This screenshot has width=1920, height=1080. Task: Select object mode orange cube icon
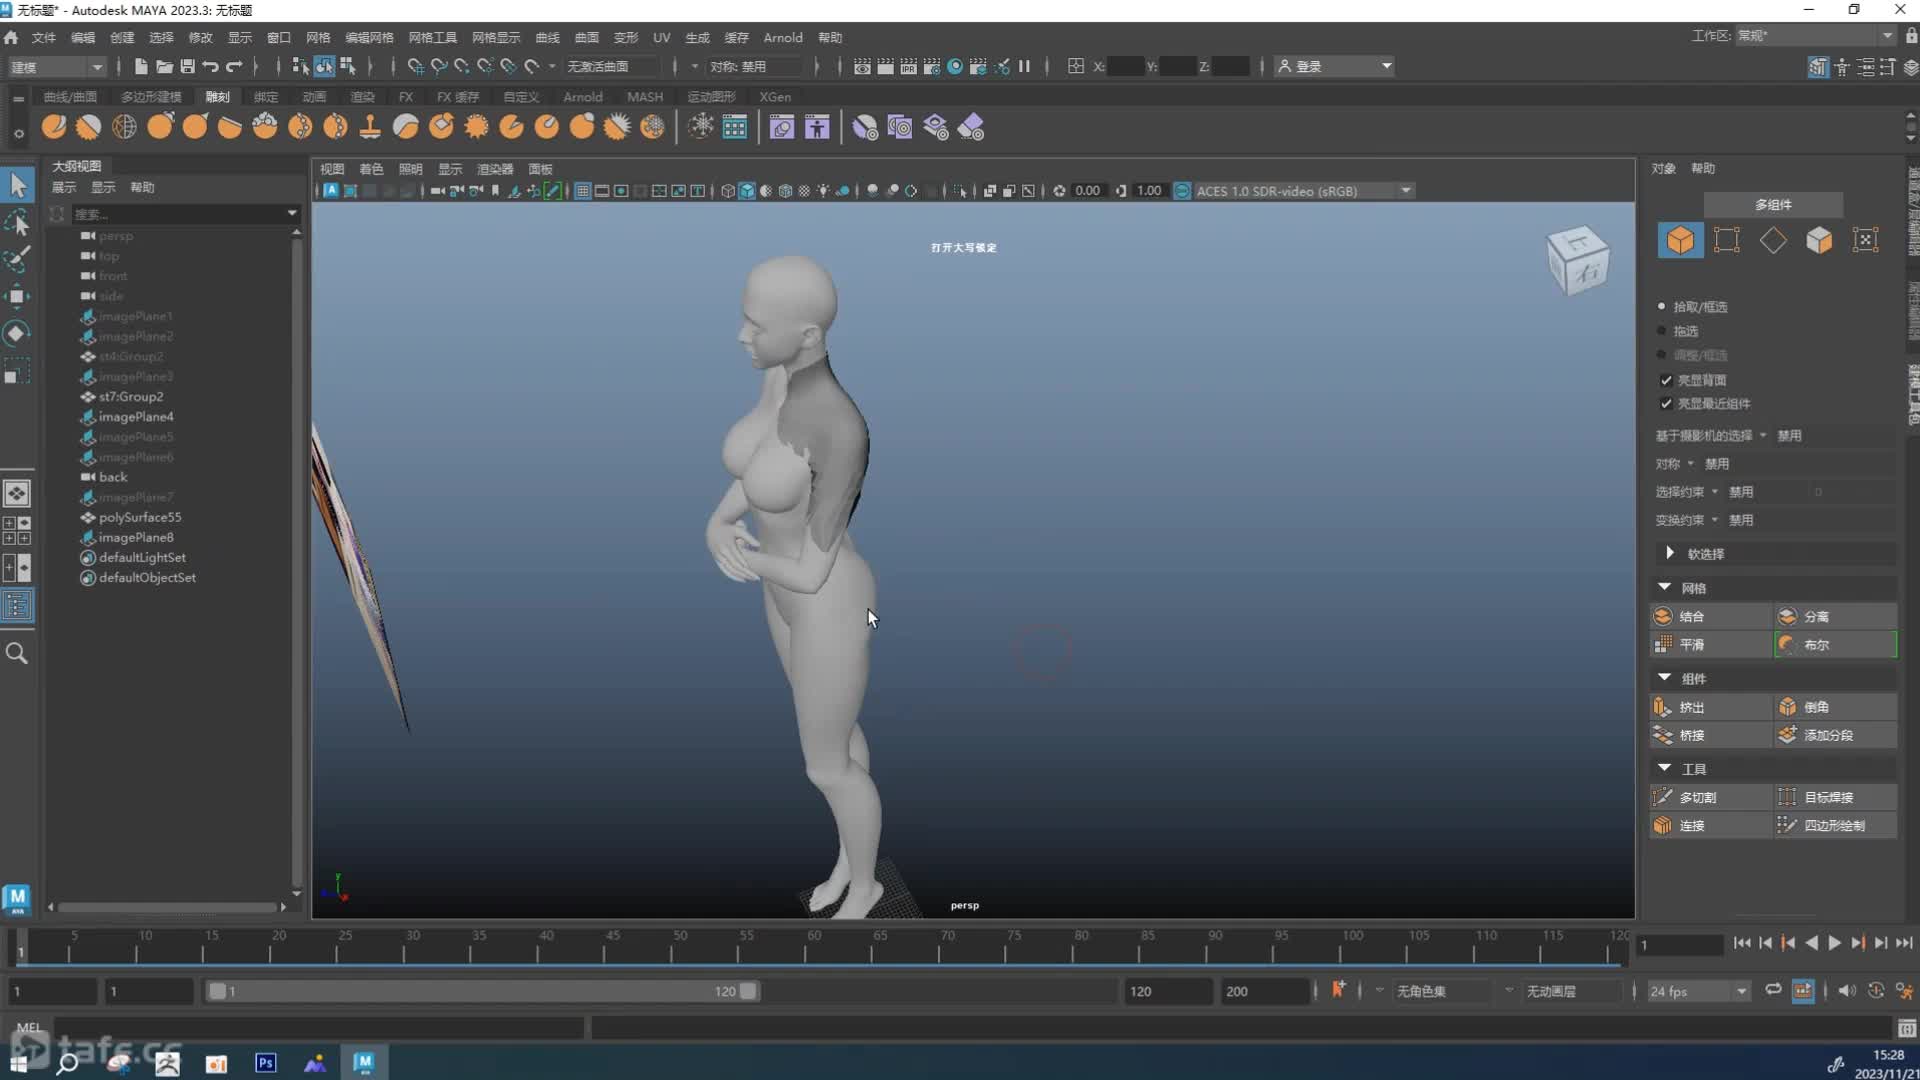click(x=1681, y=240)
